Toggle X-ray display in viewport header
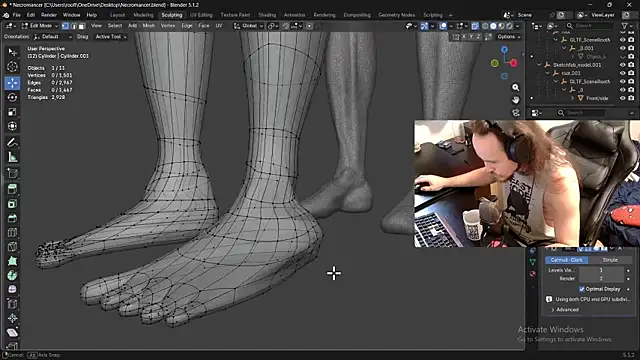Screen dimensions: 640x360 pyautogui.click(x=475, y=26)
